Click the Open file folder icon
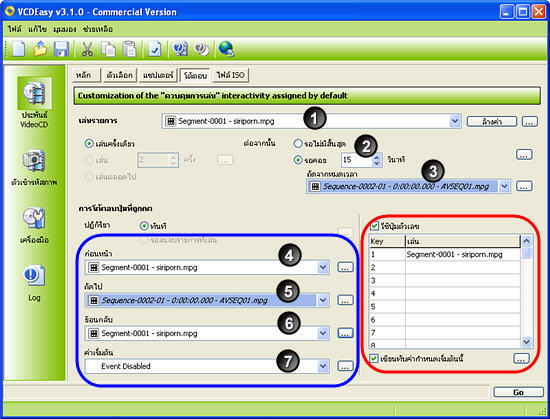Image resolution: width=550 pixels, height=419 pixels. click(x=40, y=48)
